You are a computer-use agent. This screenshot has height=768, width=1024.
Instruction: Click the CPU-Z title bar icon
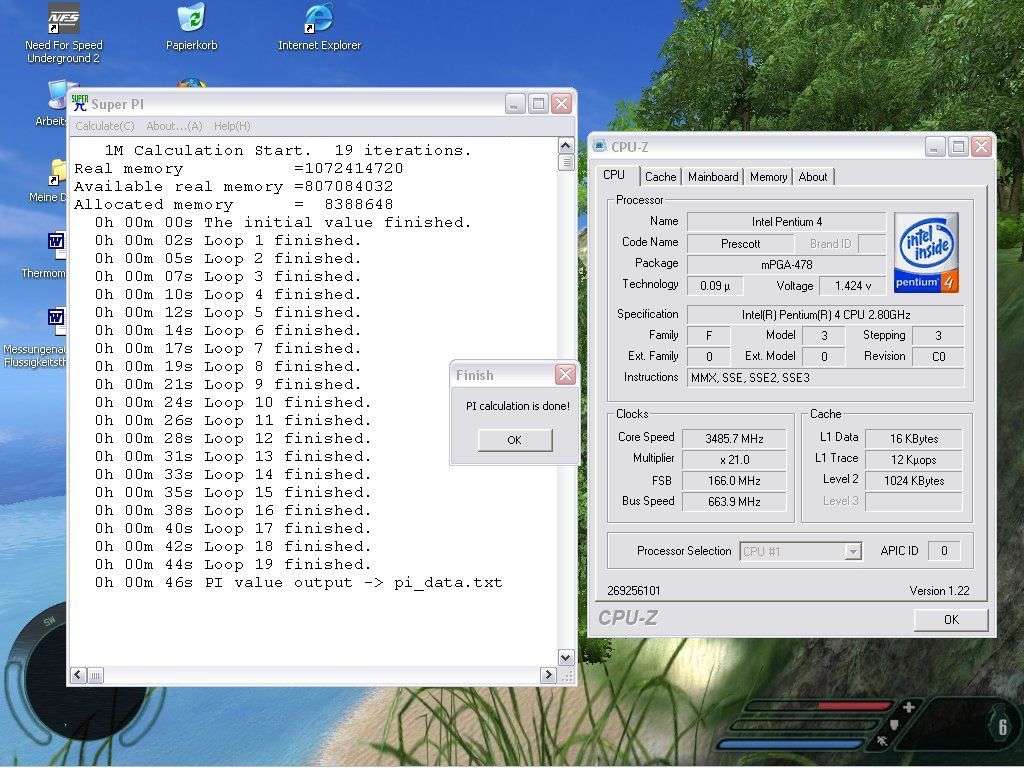coord(599,146)
